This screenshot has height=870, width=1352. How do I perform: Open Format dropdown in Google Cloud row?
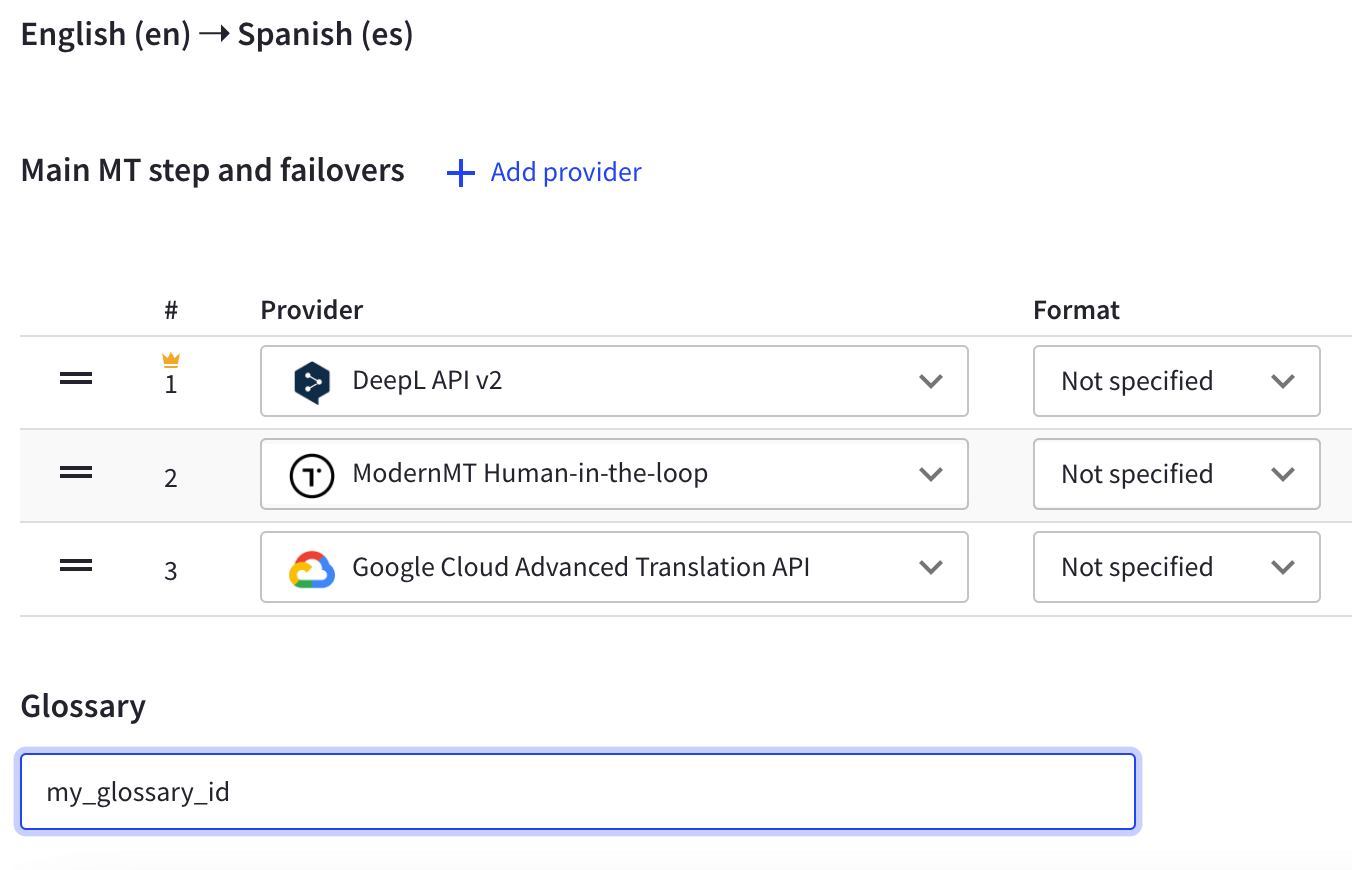click(x=1176, y=567)
